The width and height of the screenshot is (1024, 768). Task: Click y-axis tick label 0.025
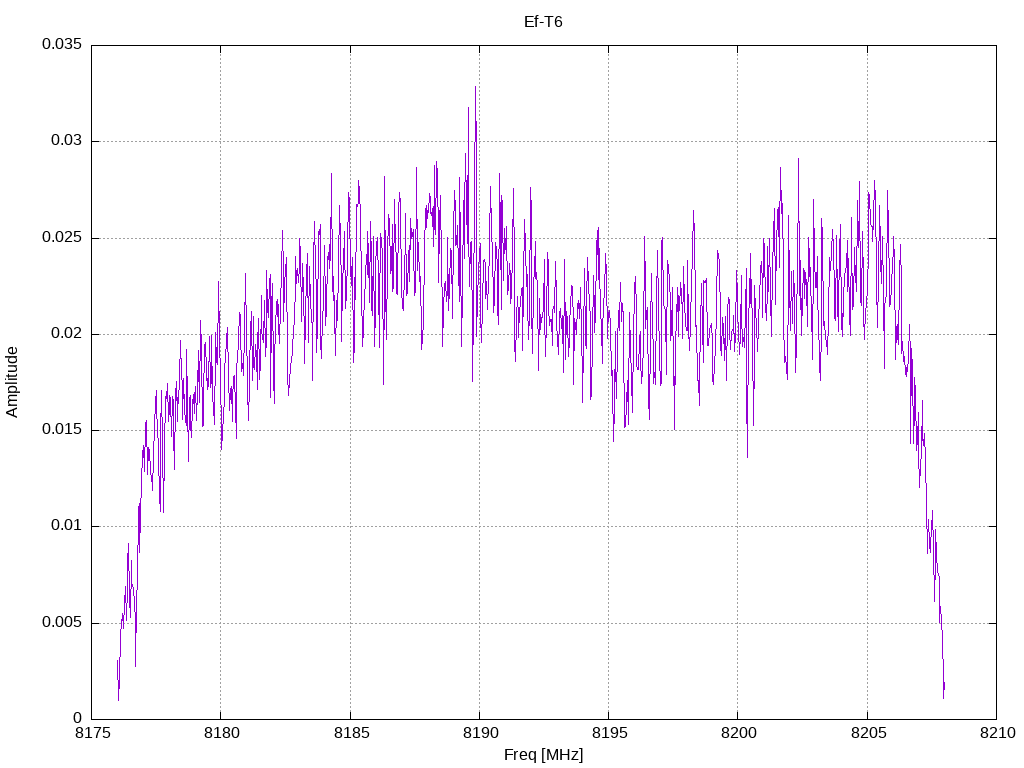pyautogui.click(x=62, y=237)
